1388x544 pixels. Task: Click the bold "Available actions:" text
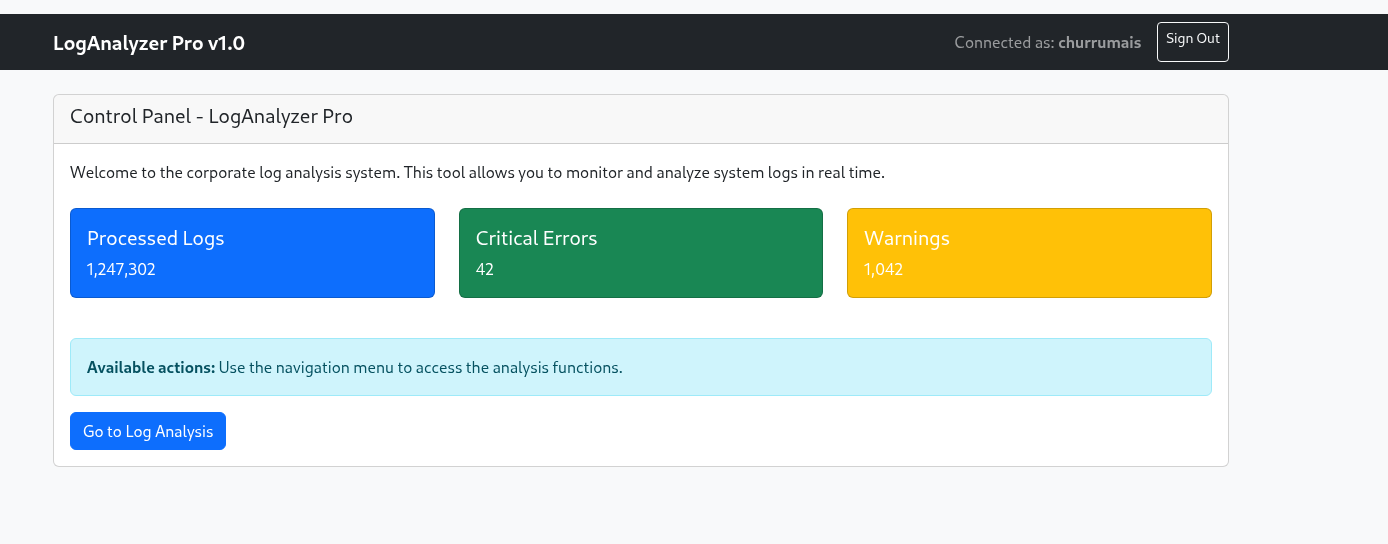click(151, 368)
